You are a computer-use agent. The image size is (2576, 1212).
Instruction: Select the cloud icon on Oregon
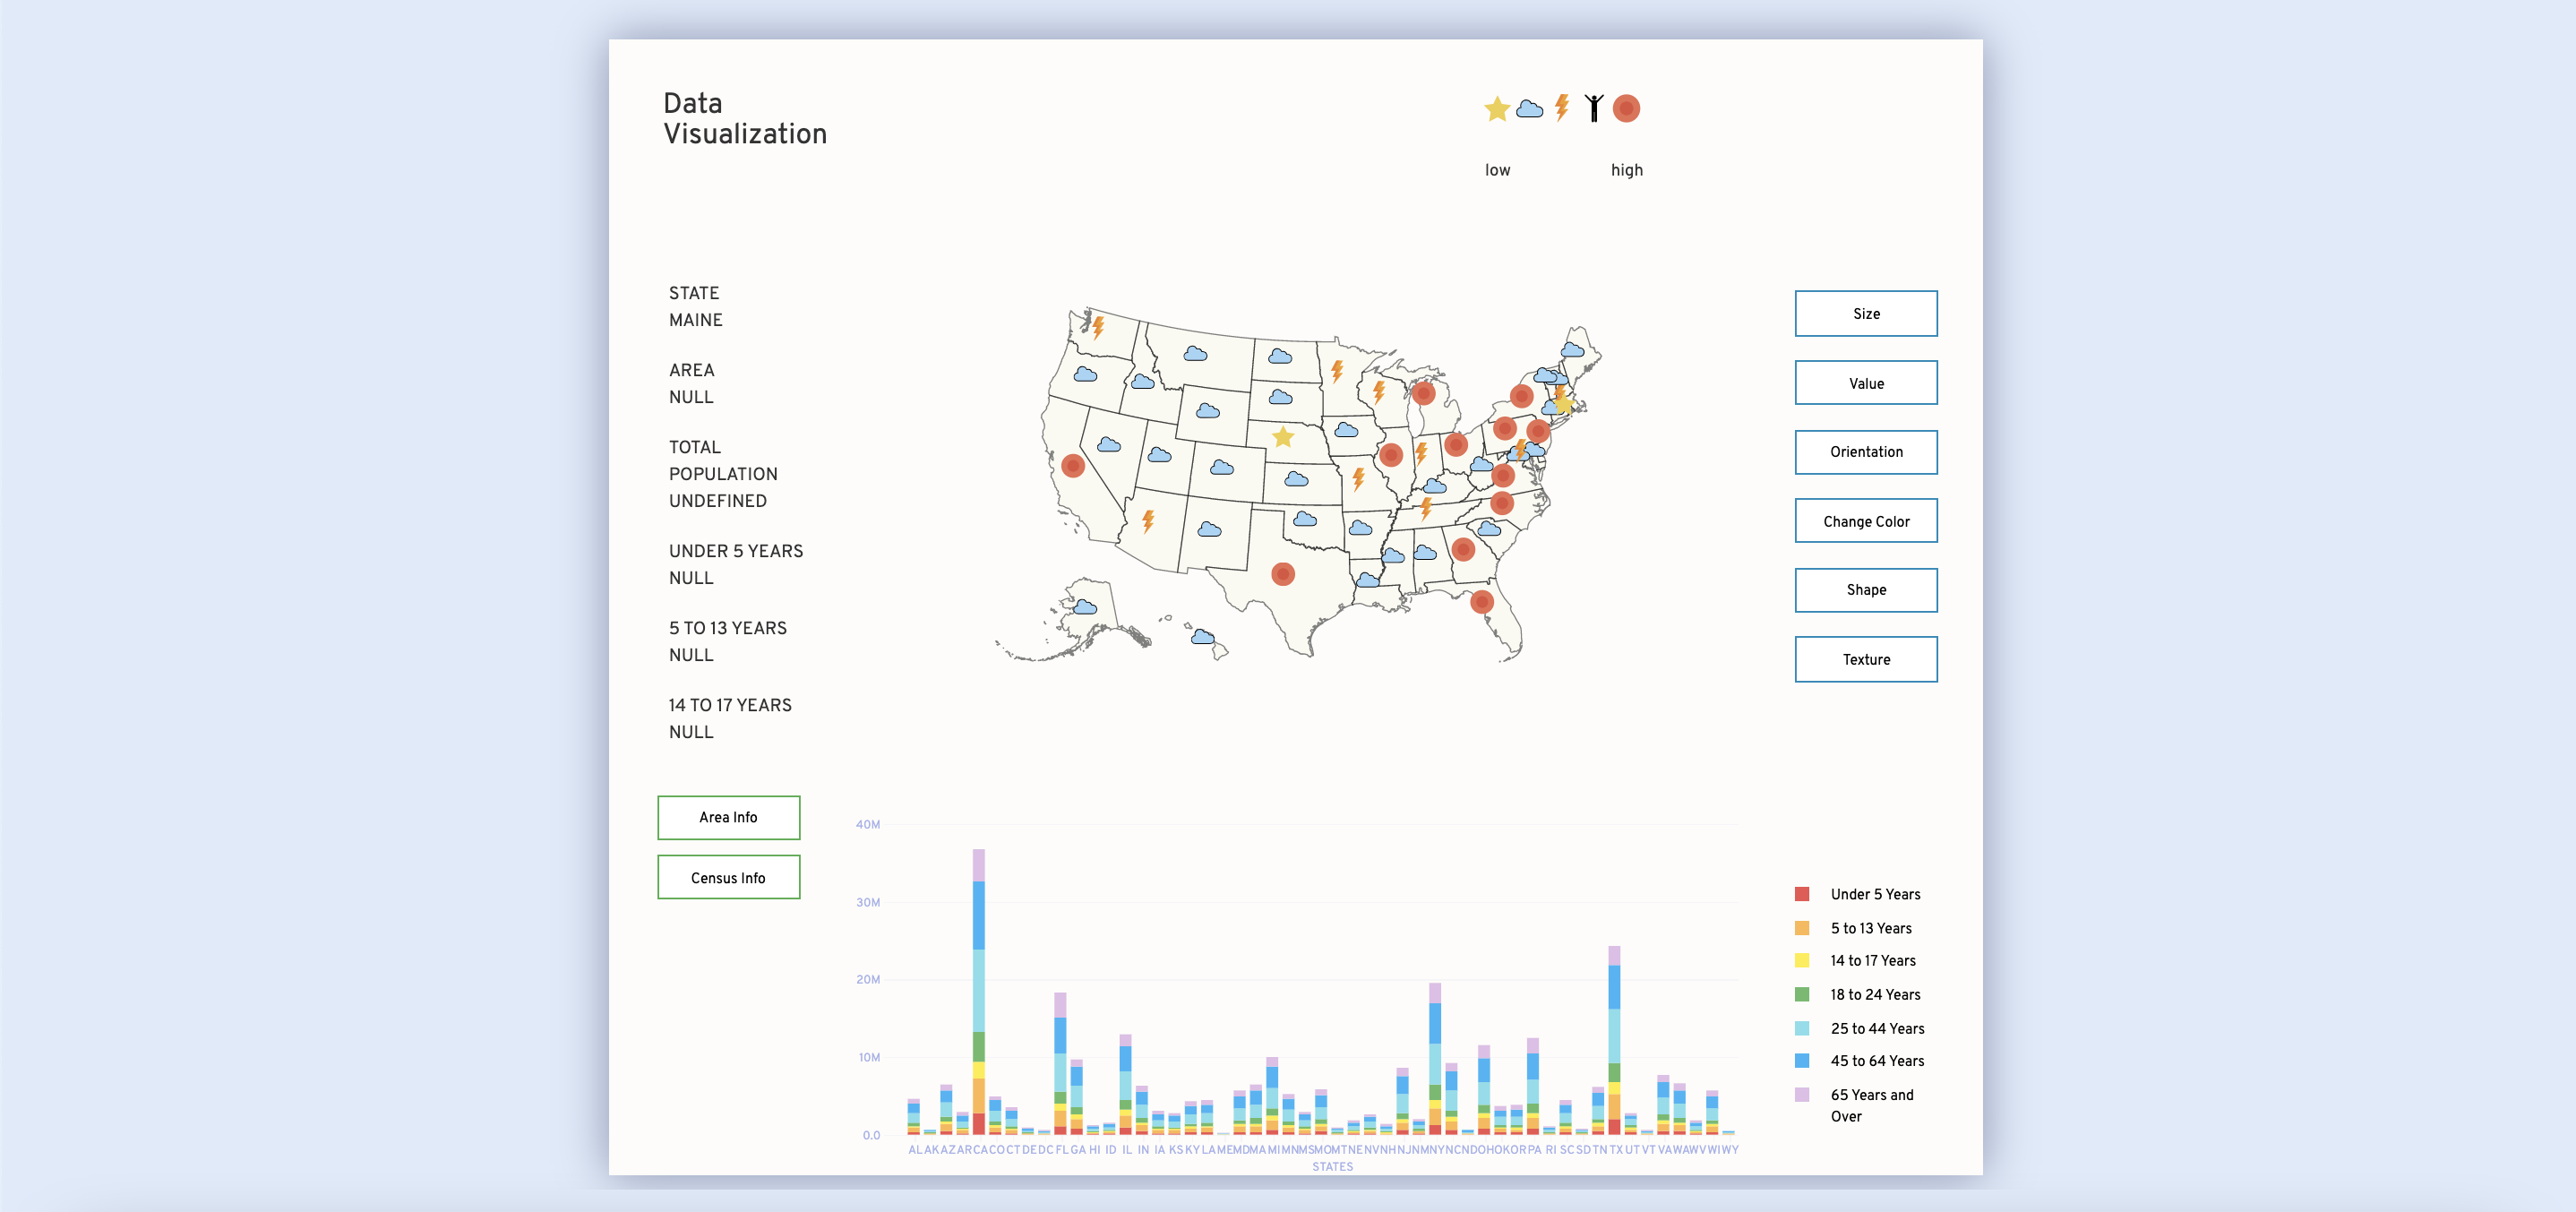[1085, 374]
